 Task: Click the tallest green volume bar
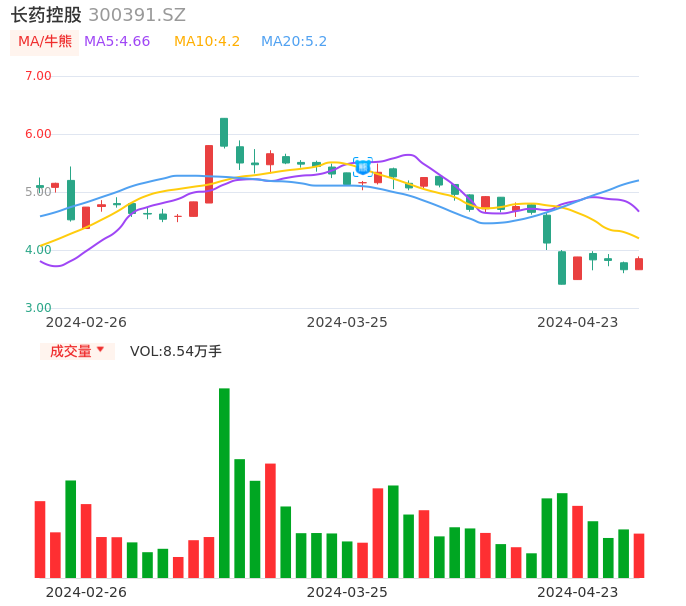click(x=224, y=482)
